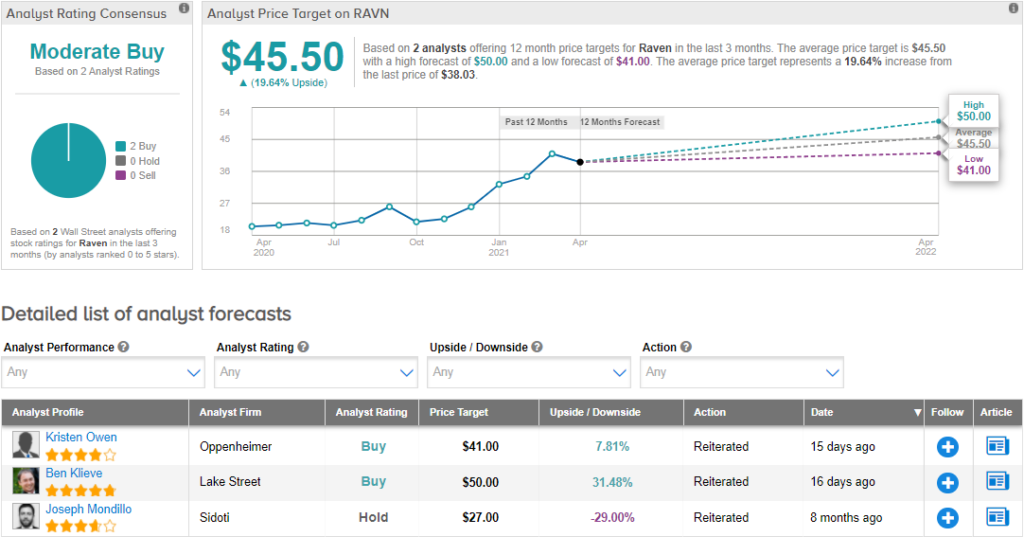
Task: Open Lake Street analyst article icon
Action: (997, 482)
